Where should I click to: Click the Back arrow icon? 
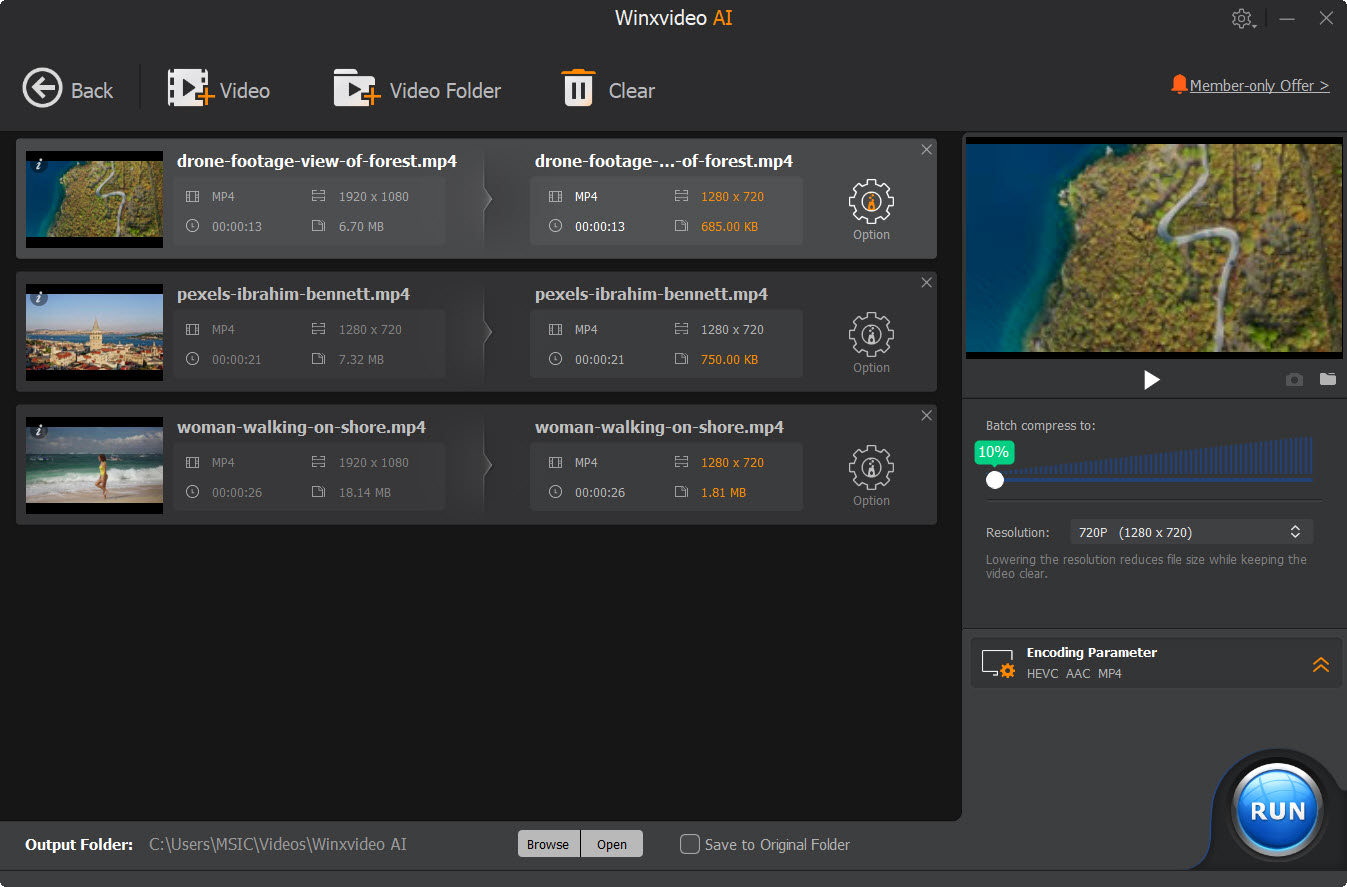pos(42,89)
